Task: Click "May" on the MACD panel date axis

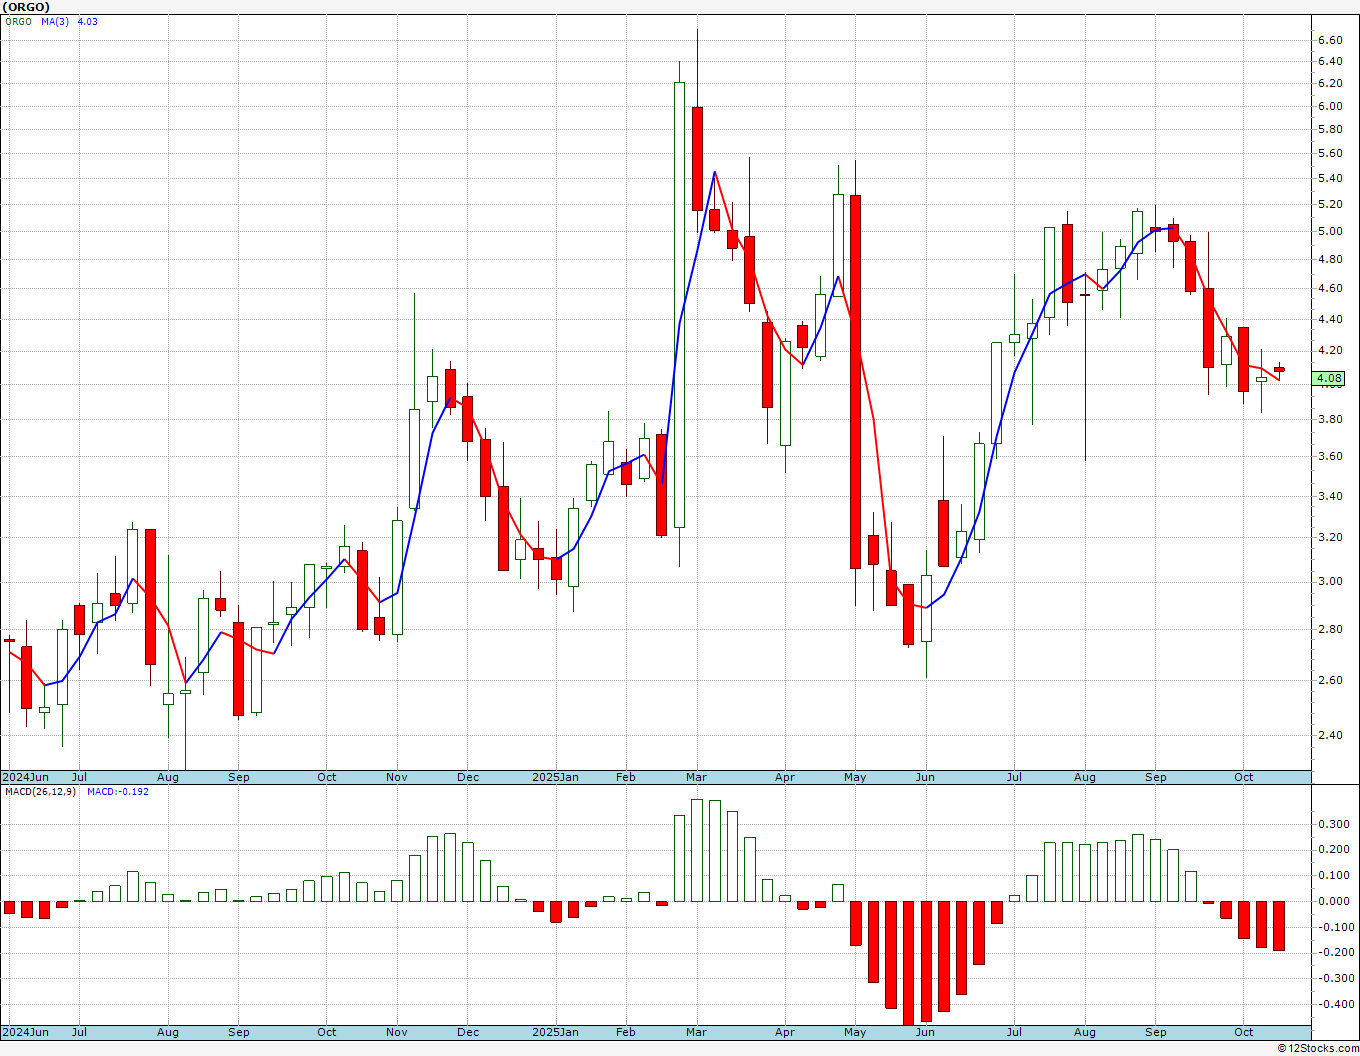Action: (x=855, y=1032)
